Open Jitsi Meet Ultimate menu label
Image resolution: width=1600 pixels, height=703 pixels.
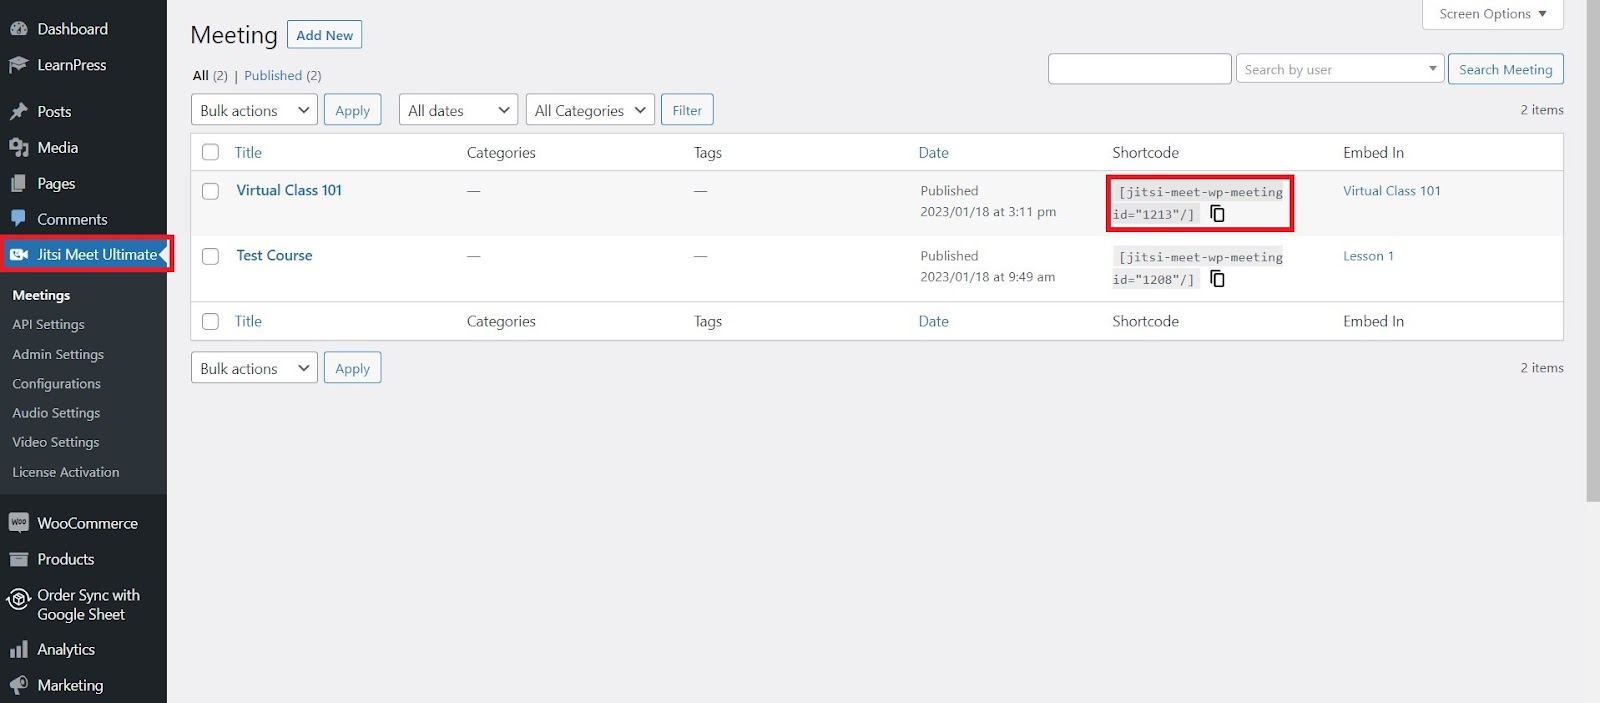point(97,254)
